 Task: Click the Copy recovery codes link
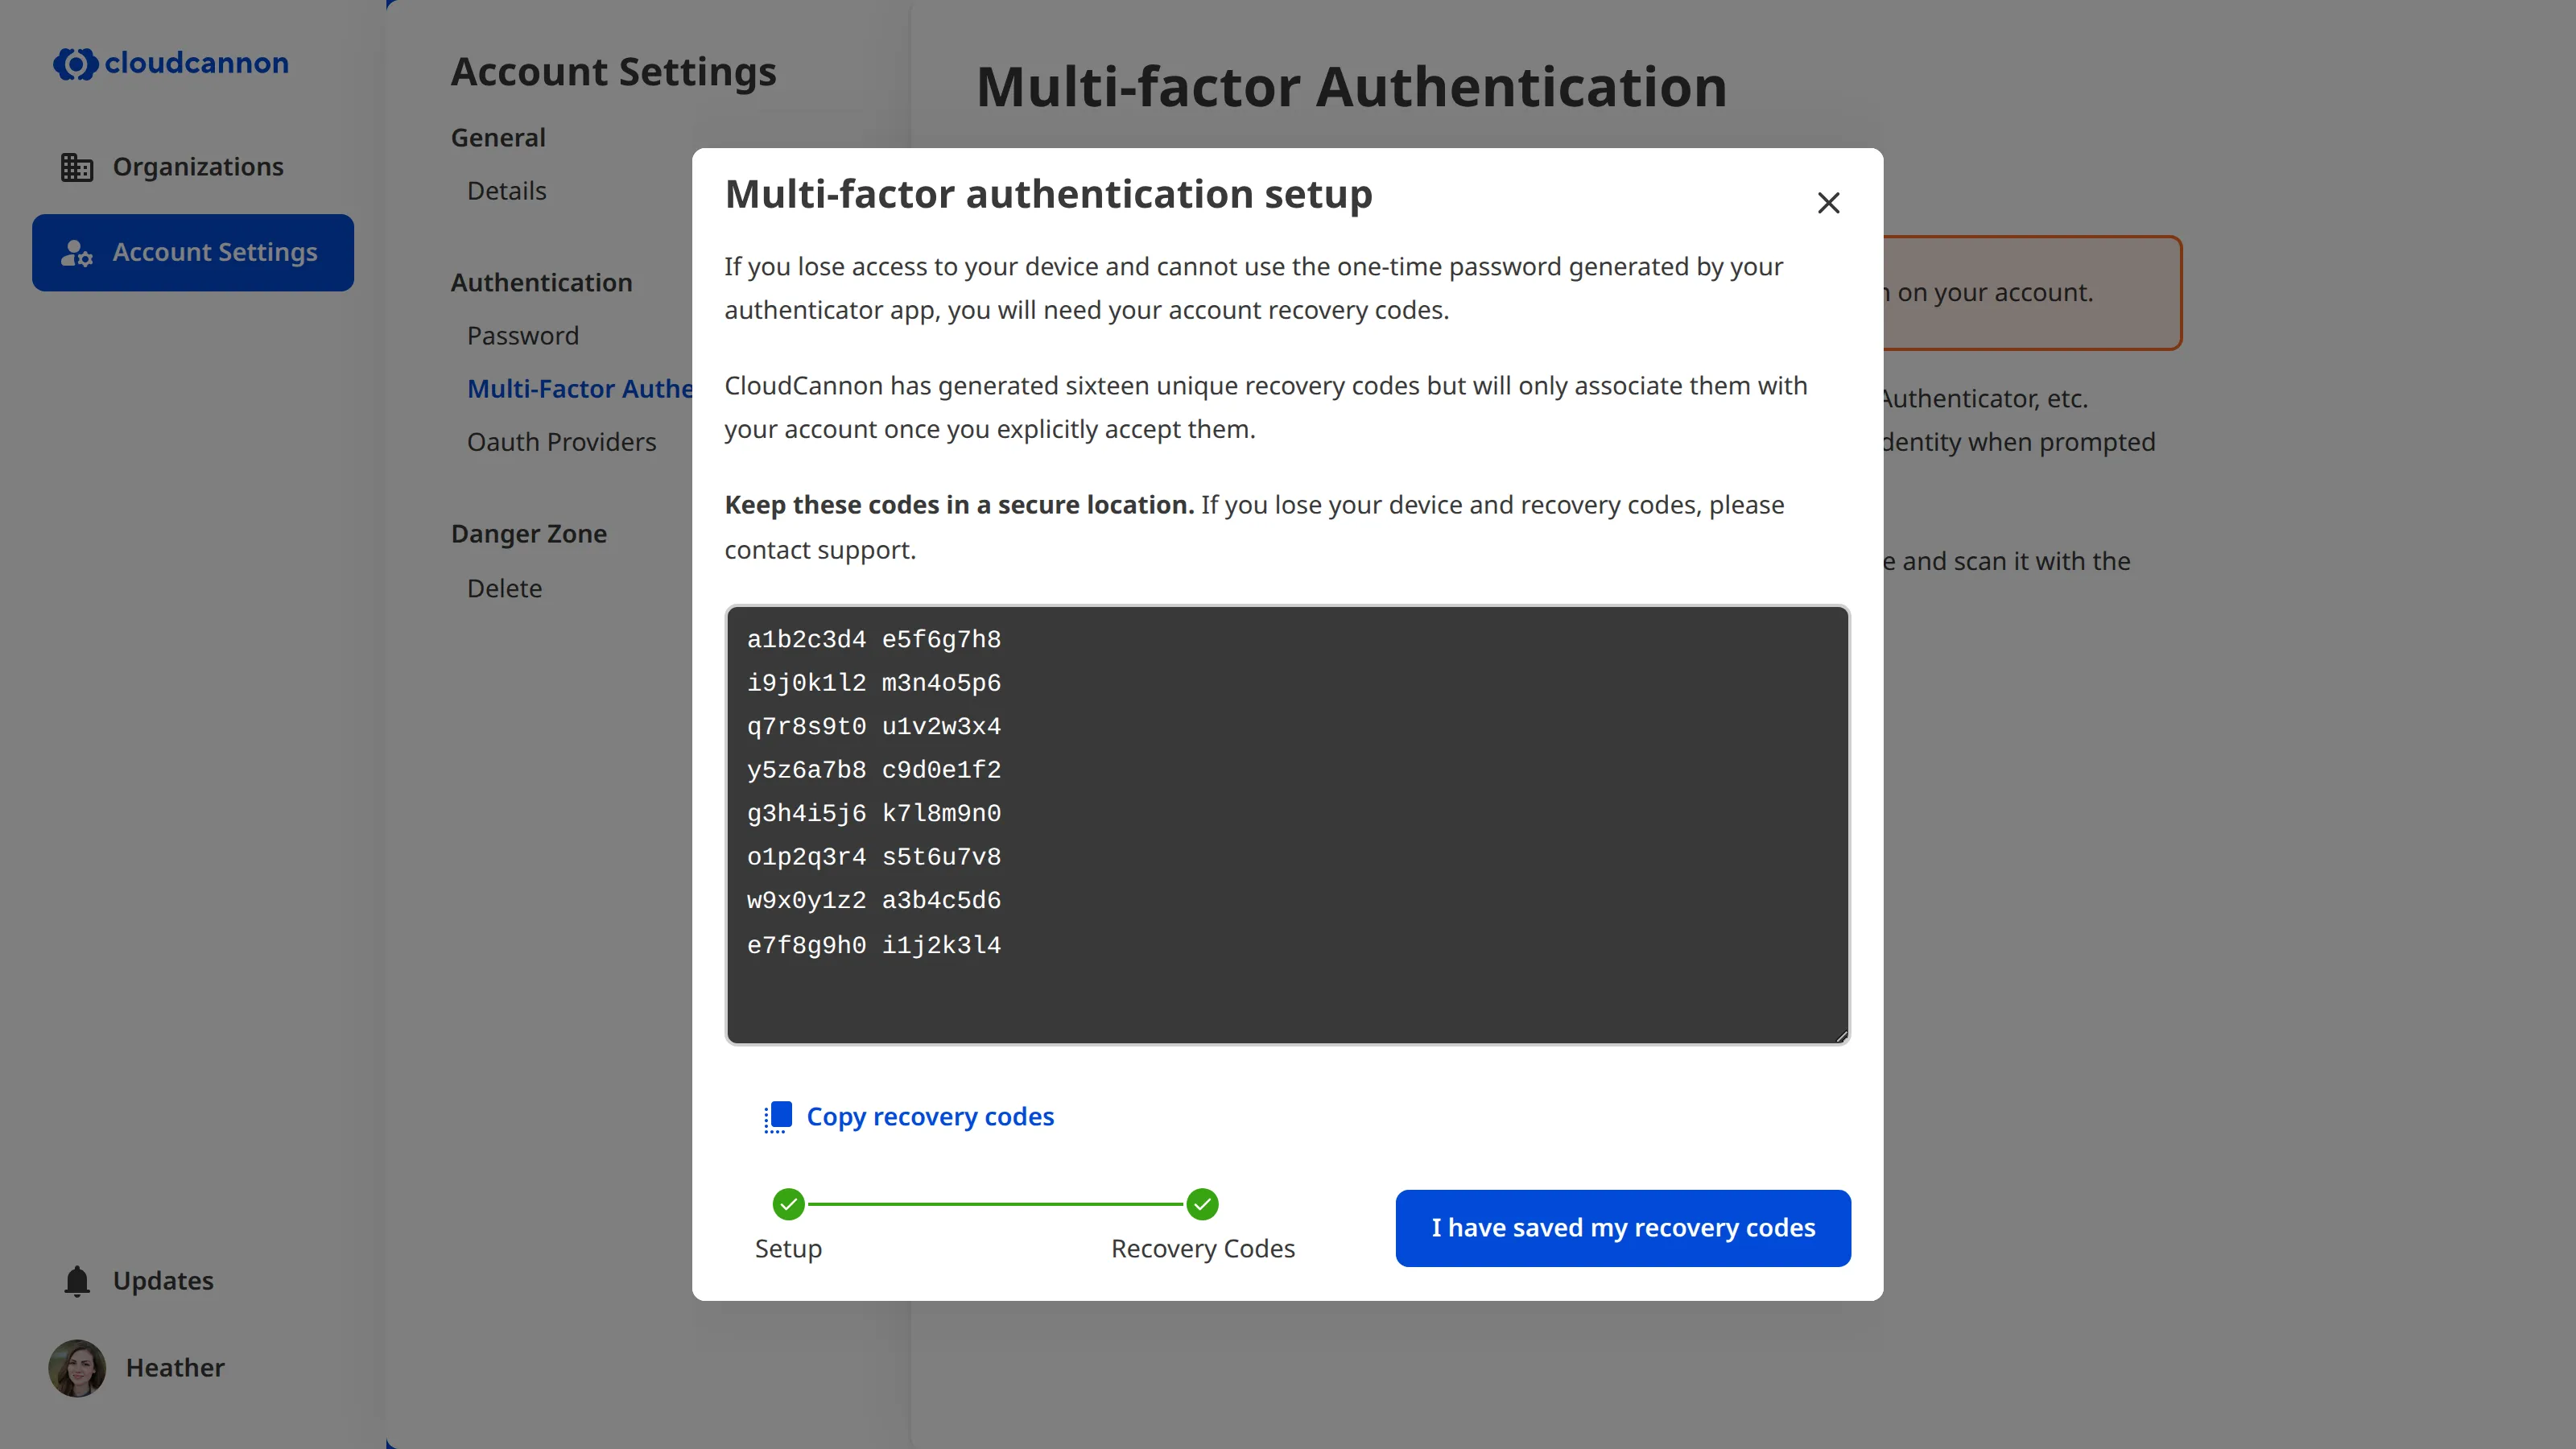click(x=930, y=1116)
